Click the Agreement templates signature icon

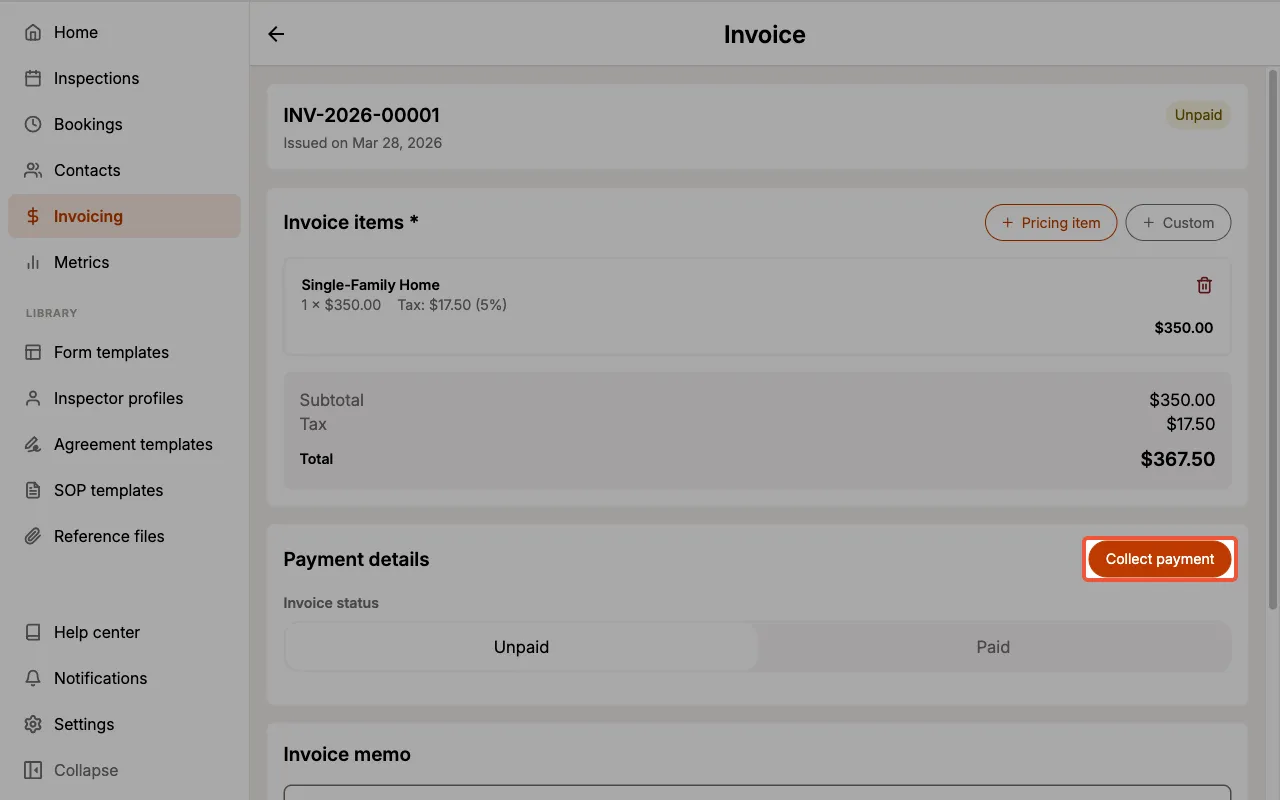33,444
